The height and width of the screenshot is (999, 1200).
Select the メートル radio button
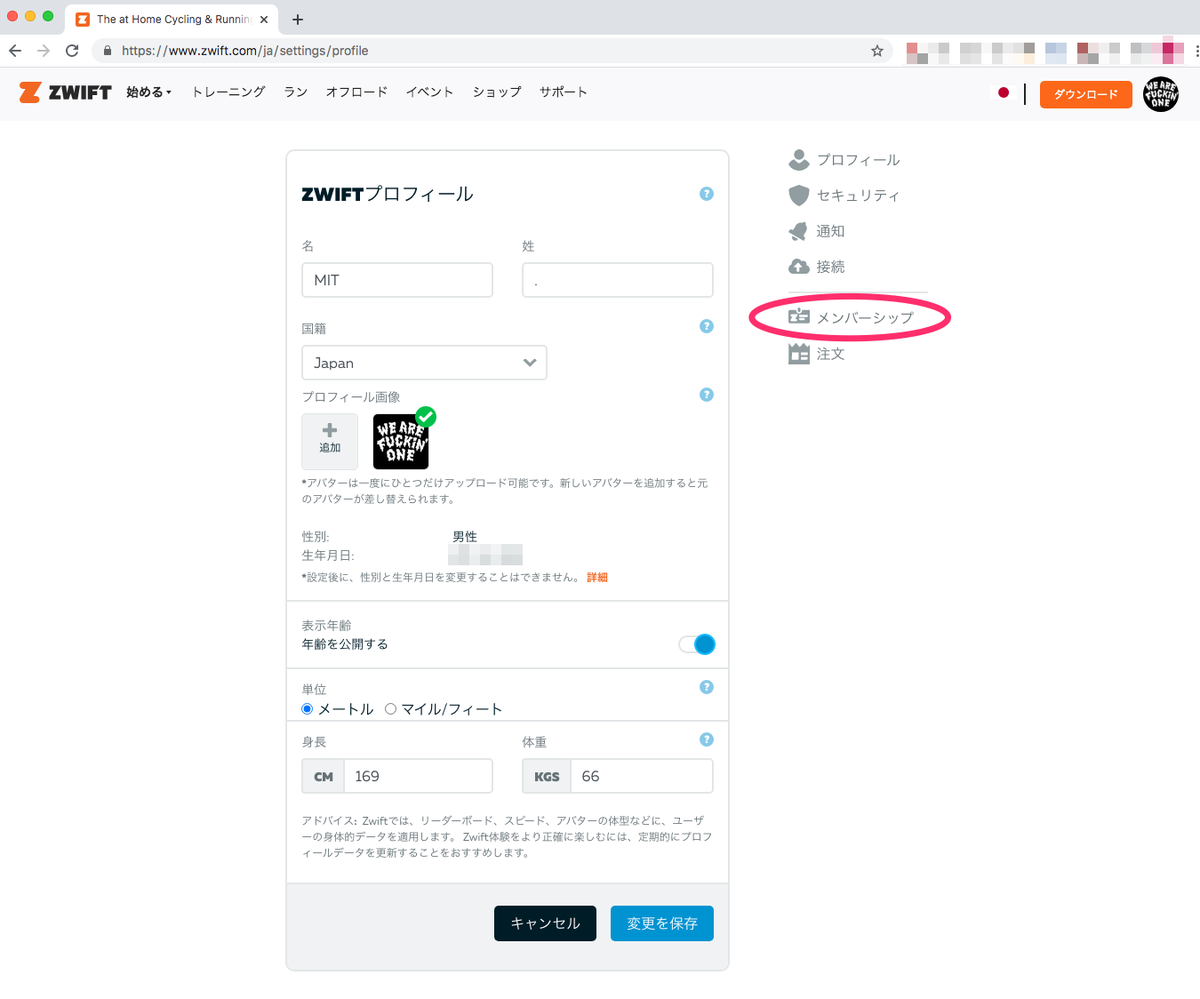[x=308, y=709]
